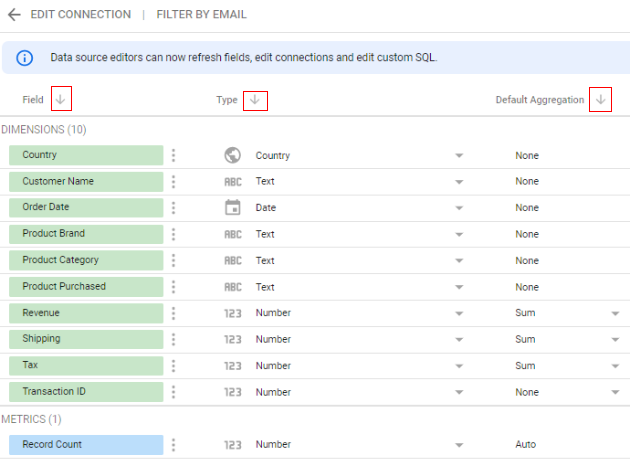Click the Auto aggregation value for Record Count
Image resolution: width=630 pixels, height=466 pixels.
coord(526,445)
